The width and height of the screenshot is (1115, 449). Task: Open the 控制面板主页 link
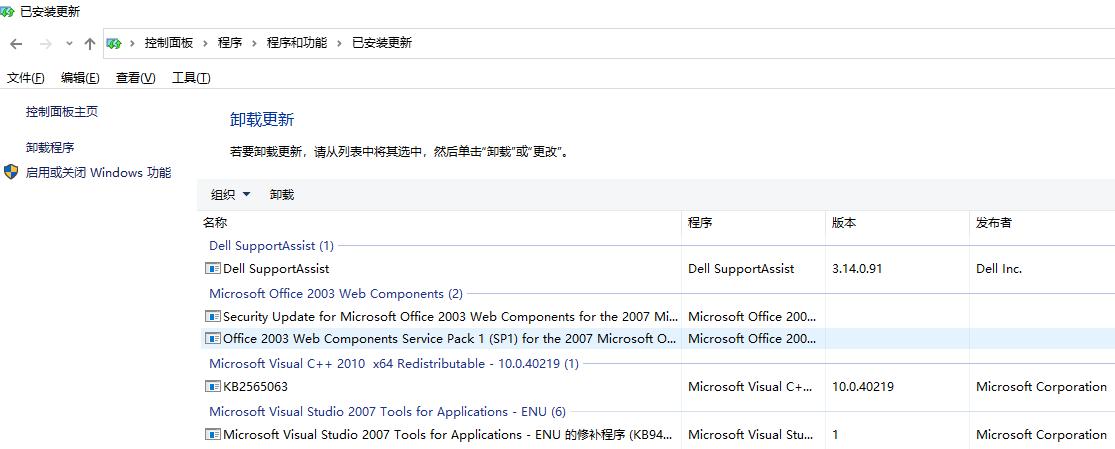[62, 112]
